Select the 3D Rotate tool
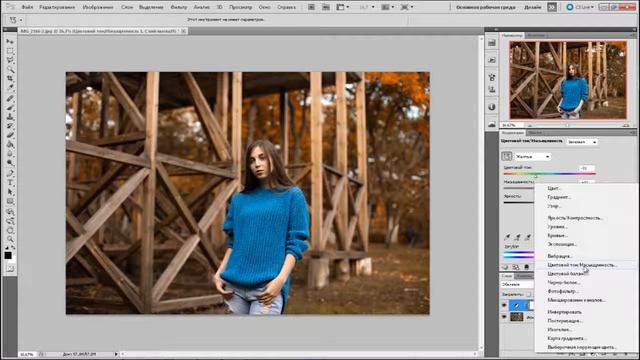 (10, 212)
